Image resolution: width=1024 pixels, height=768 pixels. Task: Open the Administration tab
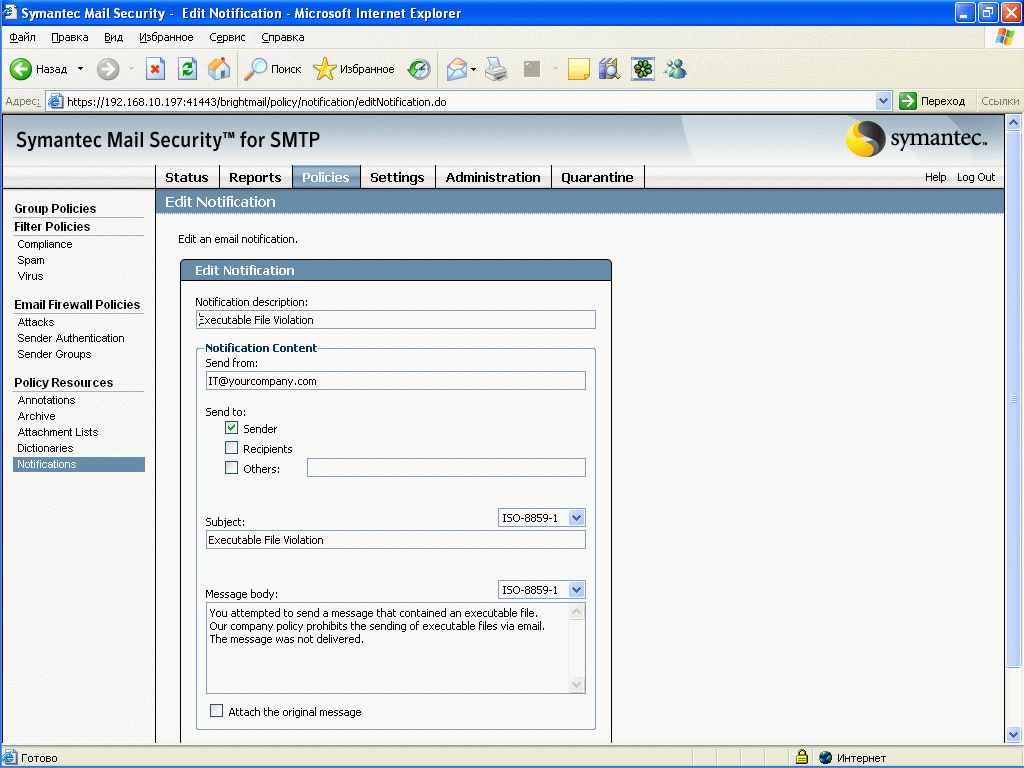click(x=493, y=178)
